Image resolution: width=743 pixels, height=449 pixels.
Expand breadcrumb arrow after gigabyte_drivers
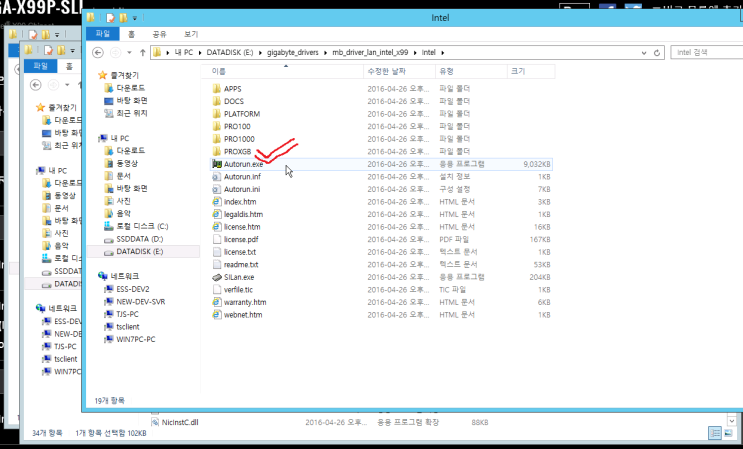pos(326,53)
